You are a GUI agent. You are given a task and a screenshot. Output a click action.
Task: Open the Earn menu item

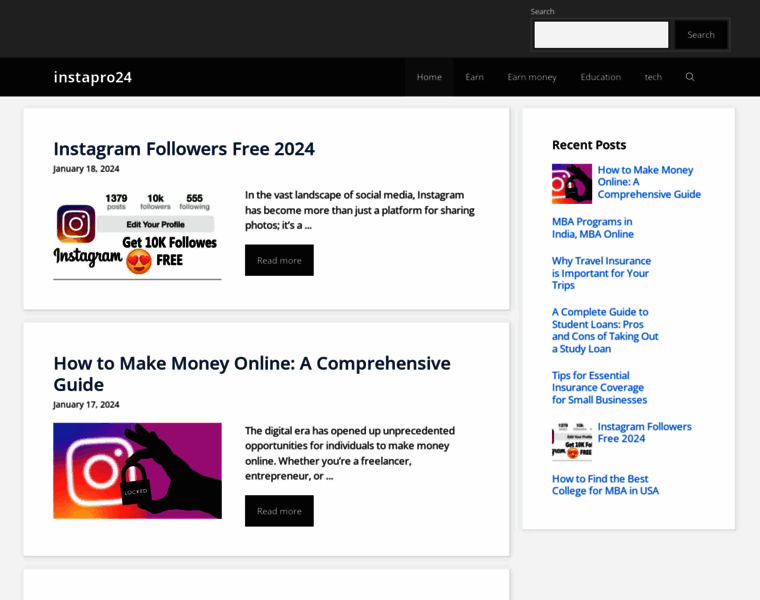point(474,77)
